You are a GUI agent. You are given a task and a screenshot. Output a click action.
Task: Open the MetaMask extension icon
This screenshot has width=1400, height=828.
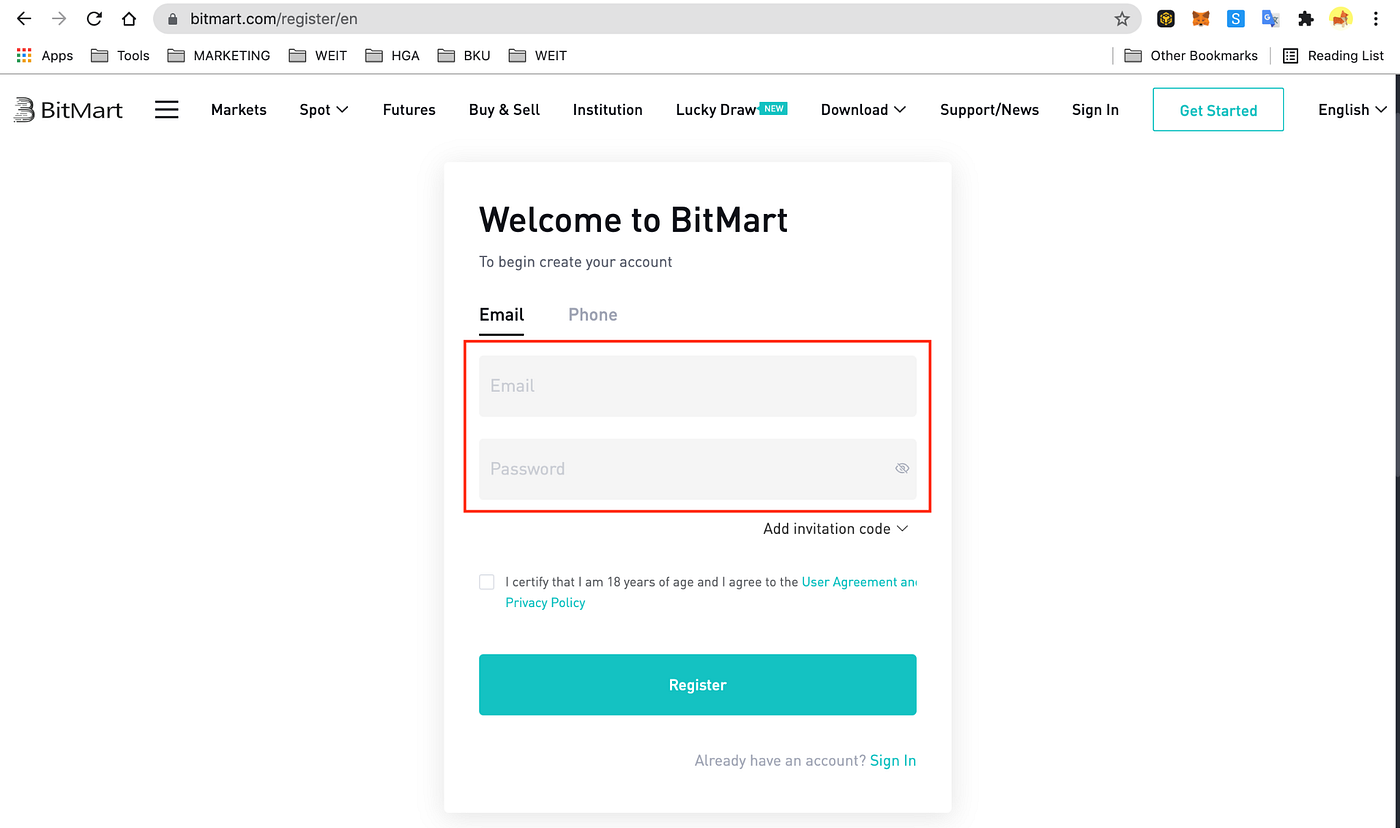click(x=1200, y=18)
